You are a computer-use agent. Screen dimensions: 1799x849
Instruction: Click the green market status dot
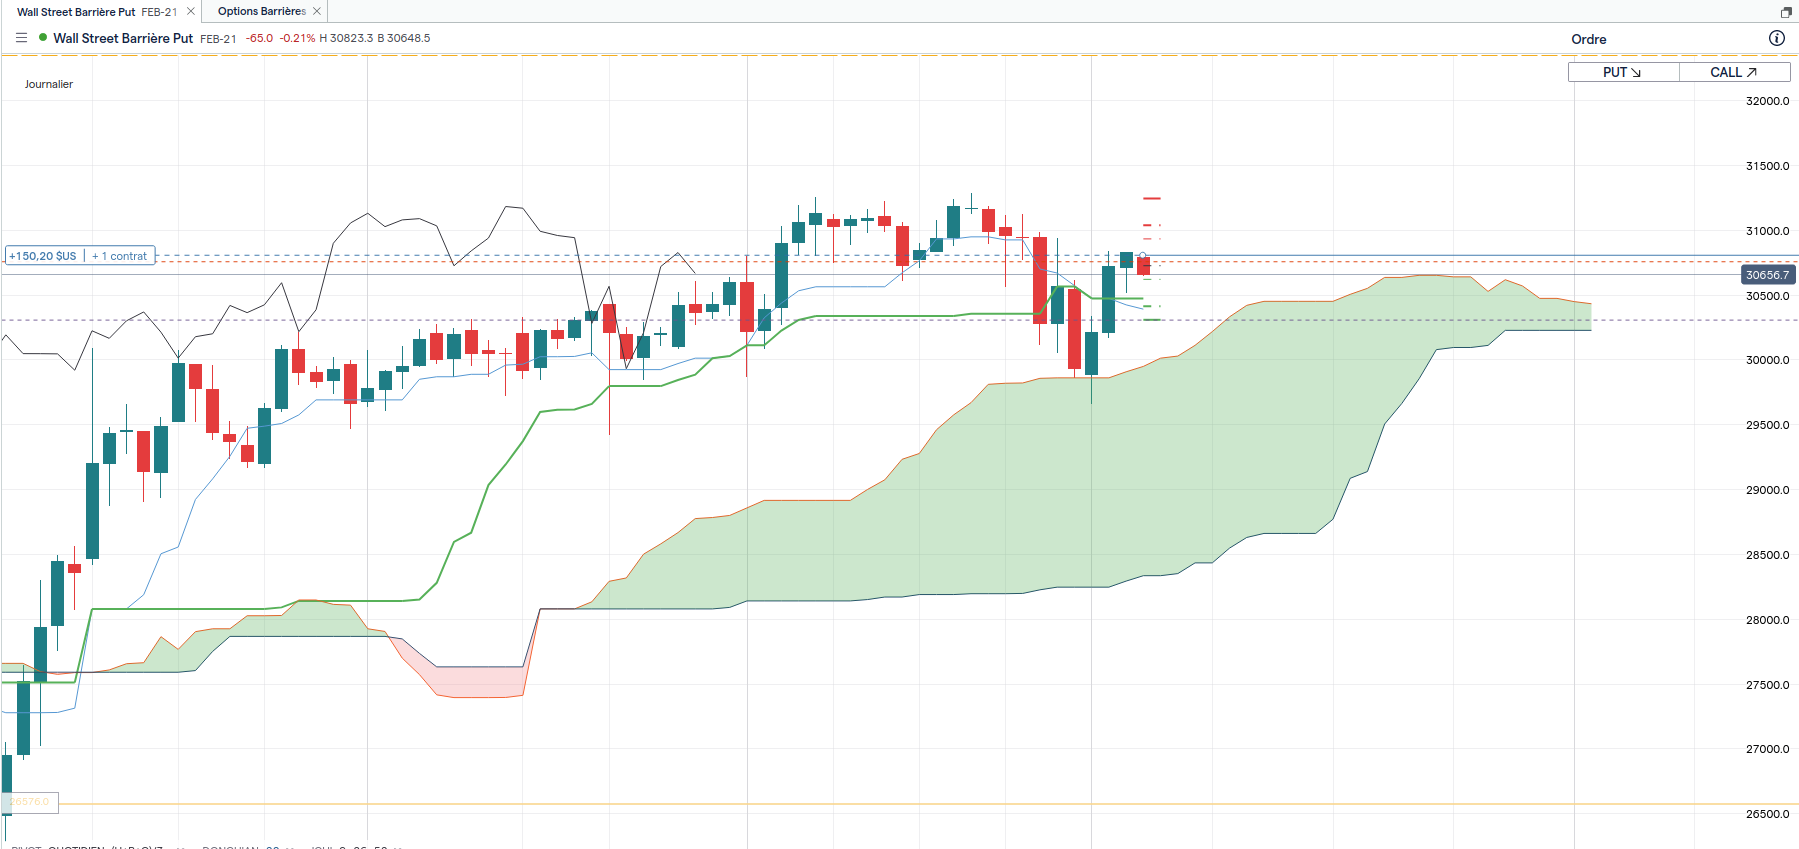[43, 38]
